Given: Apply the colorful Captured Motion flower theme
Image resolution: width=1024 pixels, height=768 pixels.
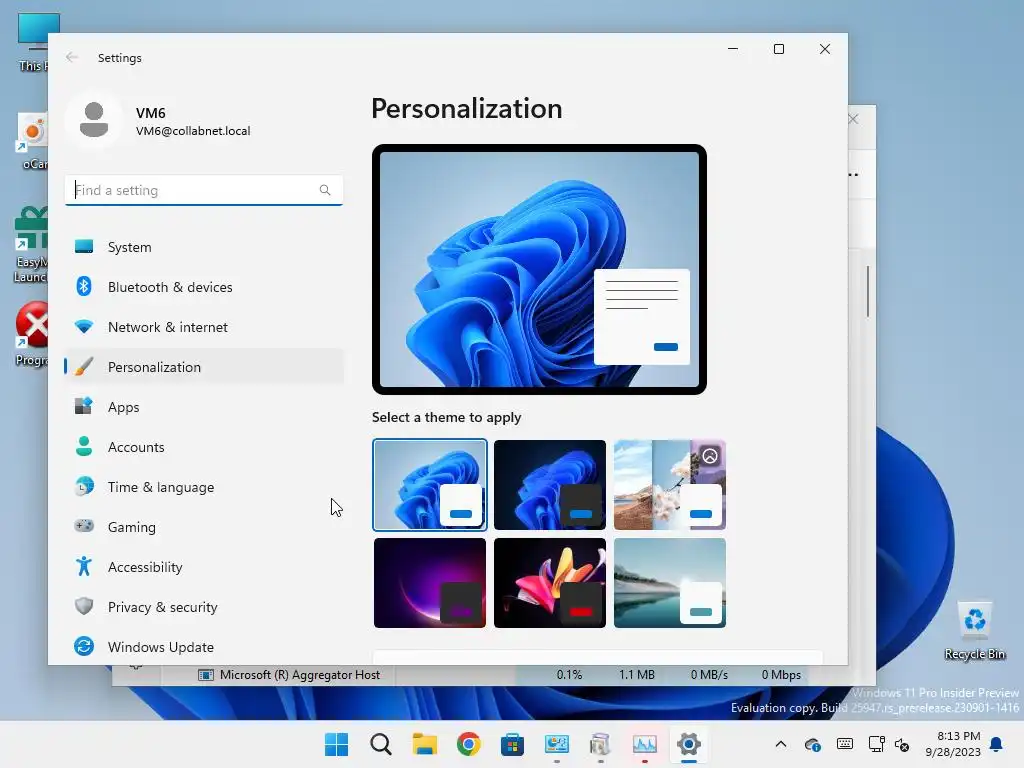Looking at the screenshot, I should click(x=550, y=583).
